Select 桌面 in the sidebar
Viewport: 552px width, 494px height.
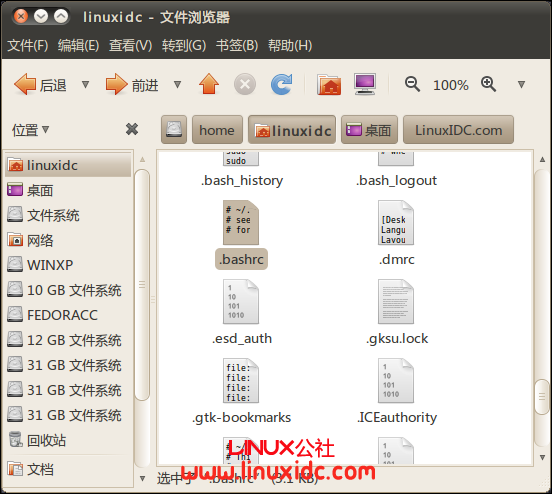click(68, 190)
